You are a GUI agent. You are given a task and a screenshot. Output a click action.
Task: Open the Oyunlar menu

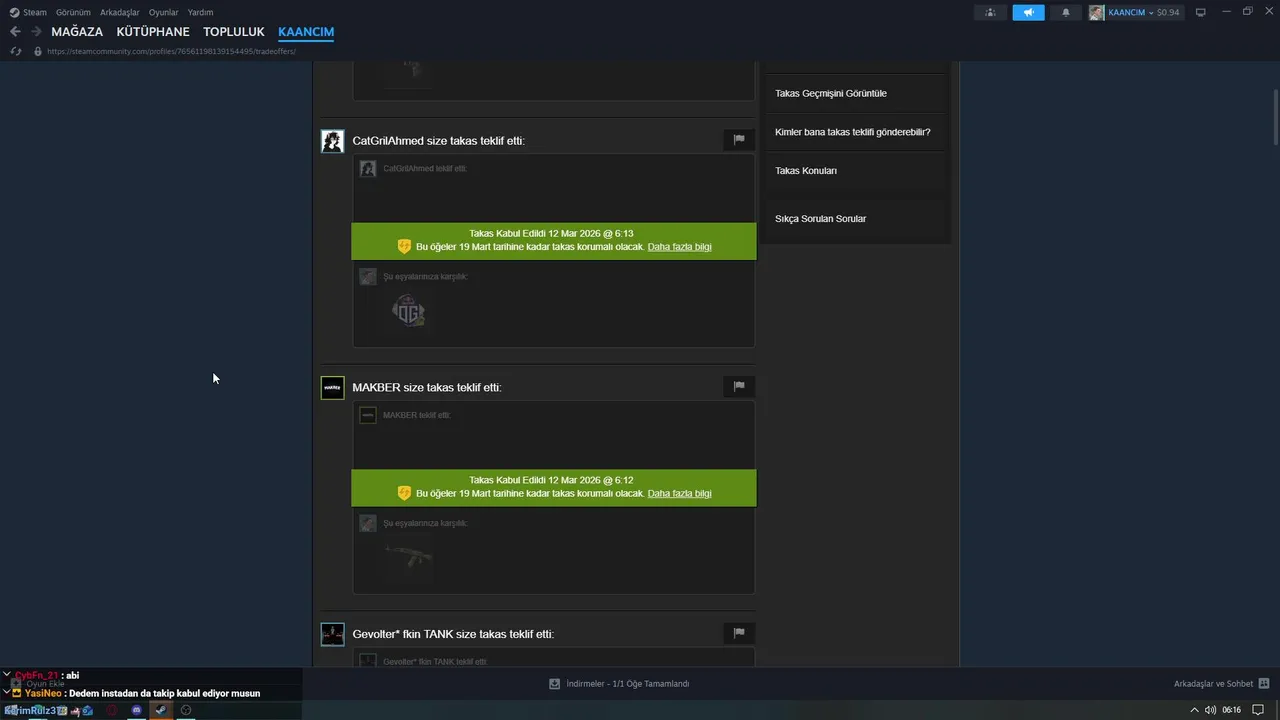(164, 12)
